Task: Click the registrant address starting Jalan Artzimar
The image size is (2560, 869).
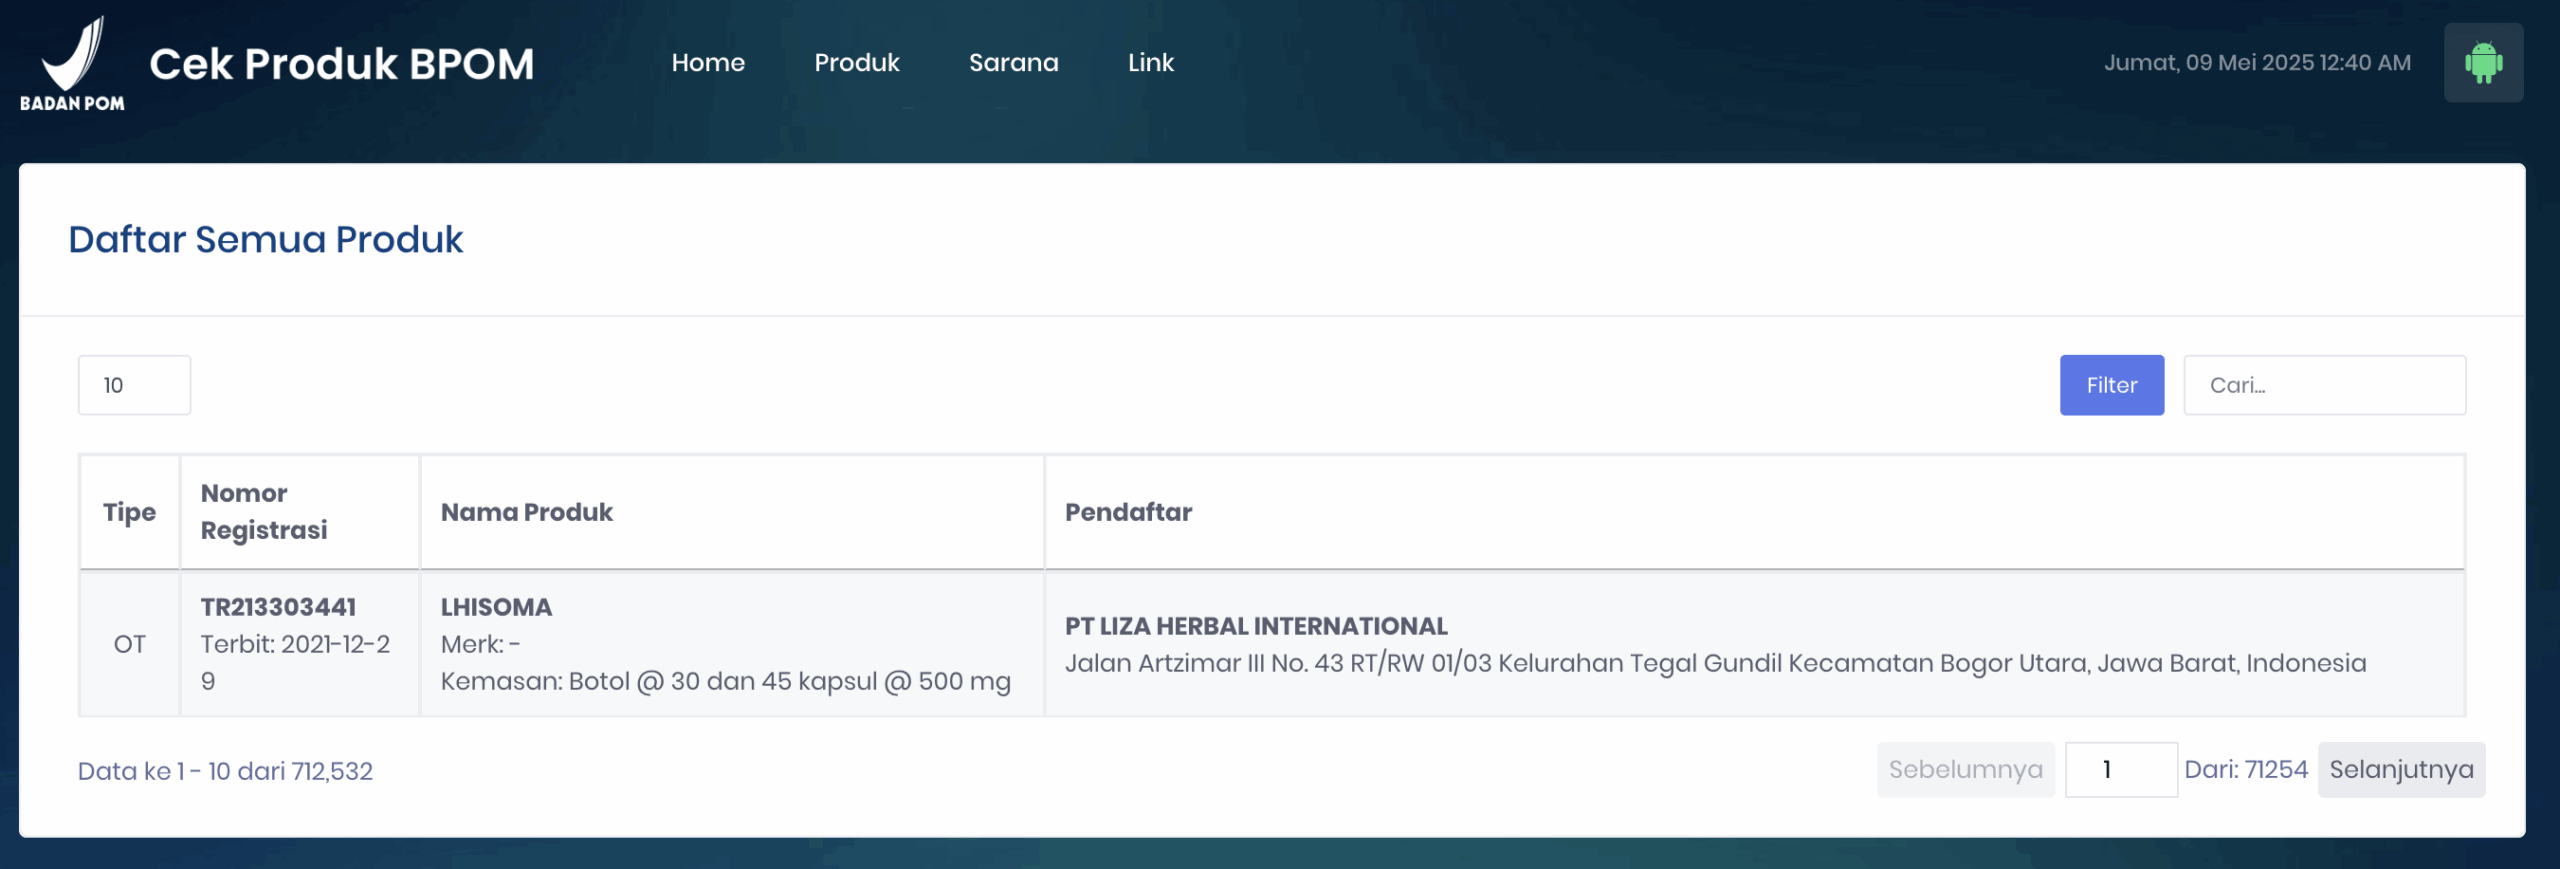Action: [x=1715, y=663]
